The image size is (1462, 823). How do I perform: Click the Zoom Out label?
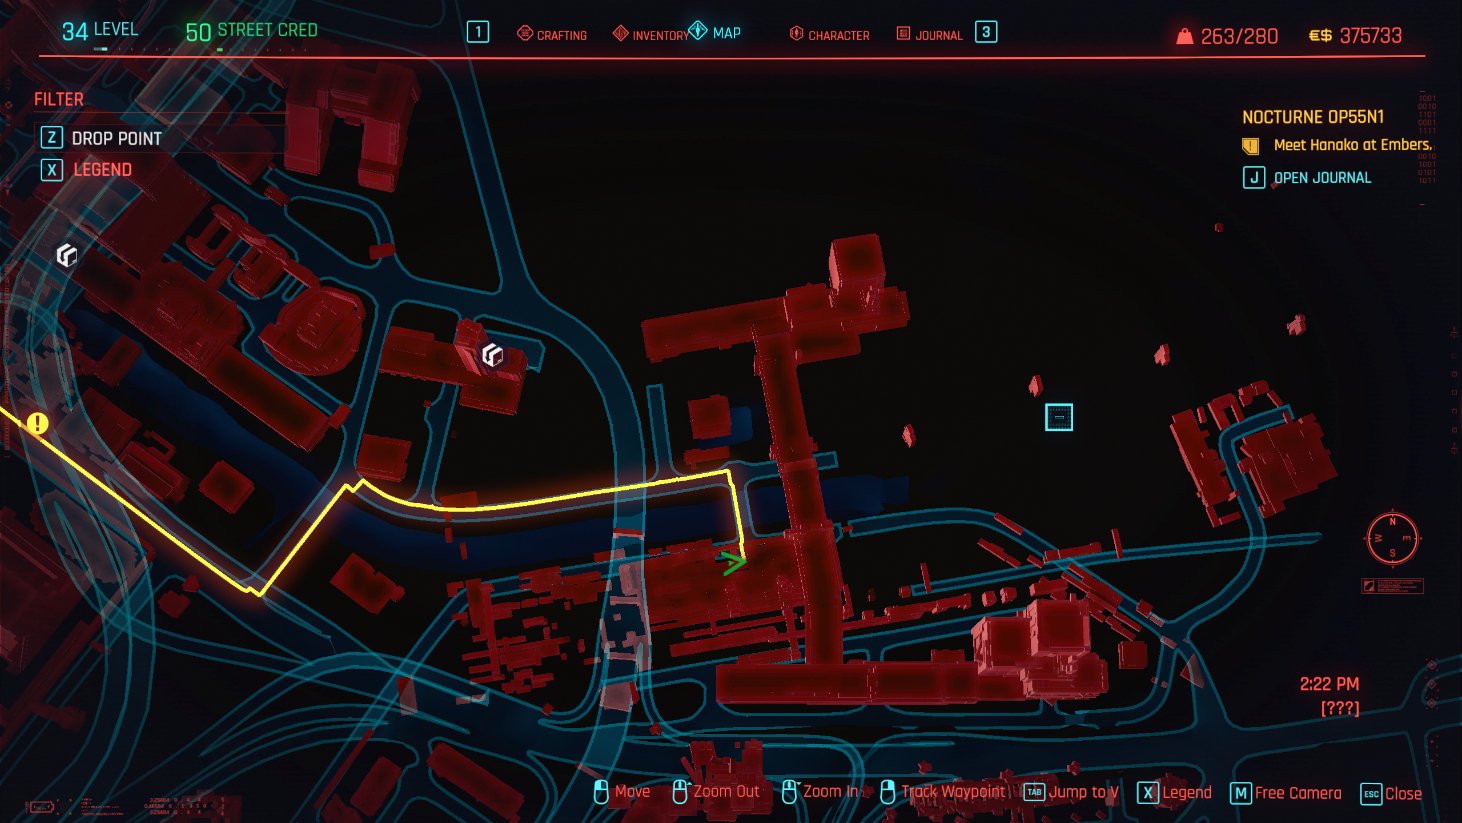point(726,792)
